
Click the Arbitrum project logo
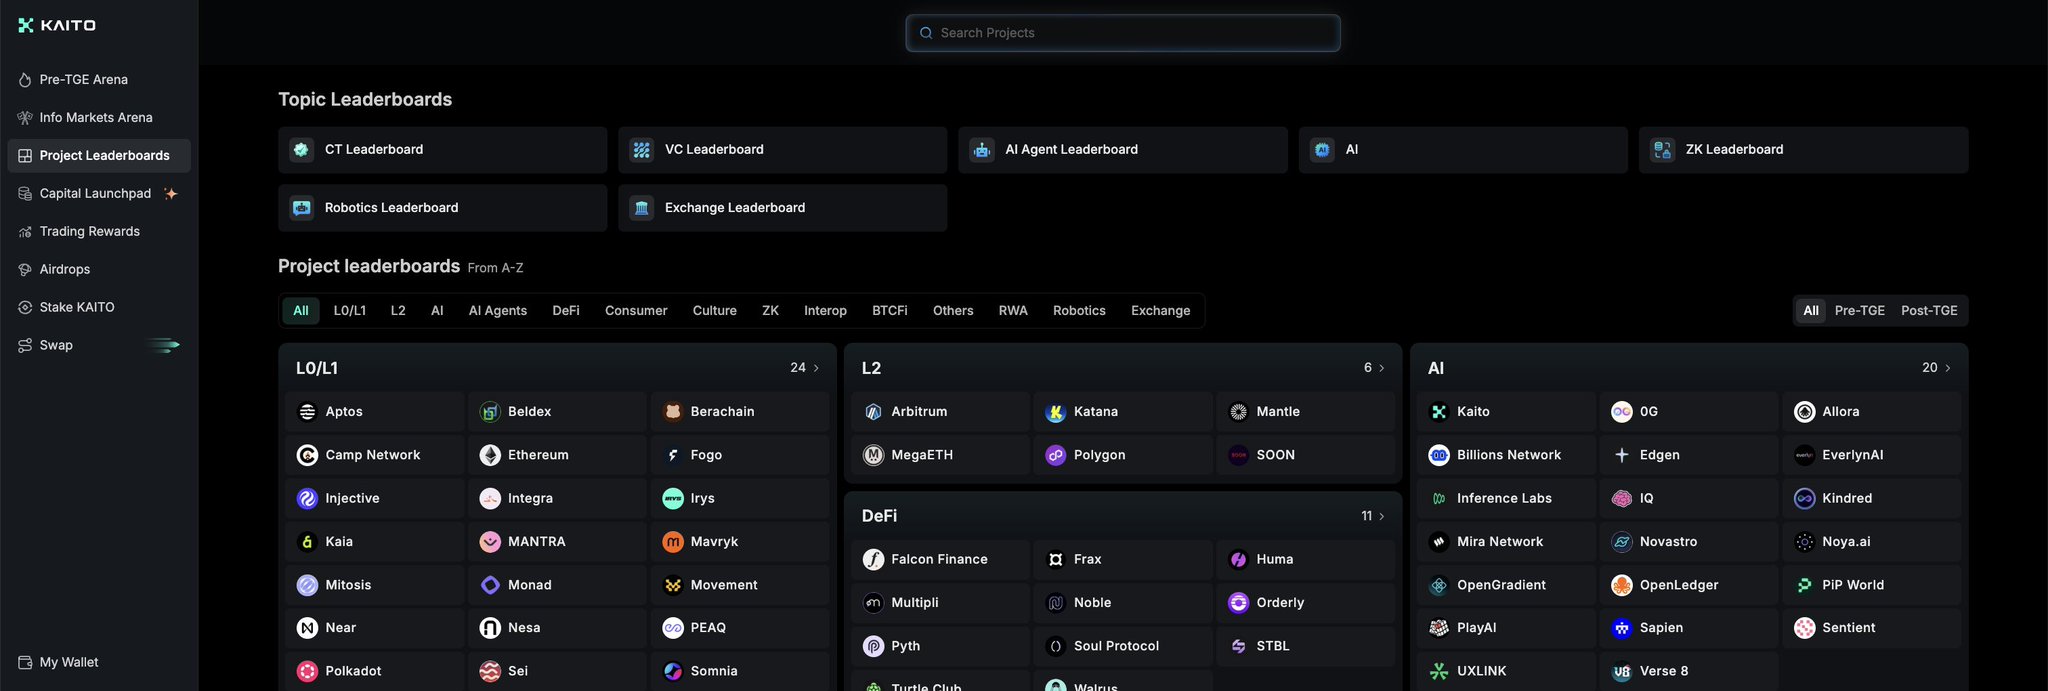(873, 412)
